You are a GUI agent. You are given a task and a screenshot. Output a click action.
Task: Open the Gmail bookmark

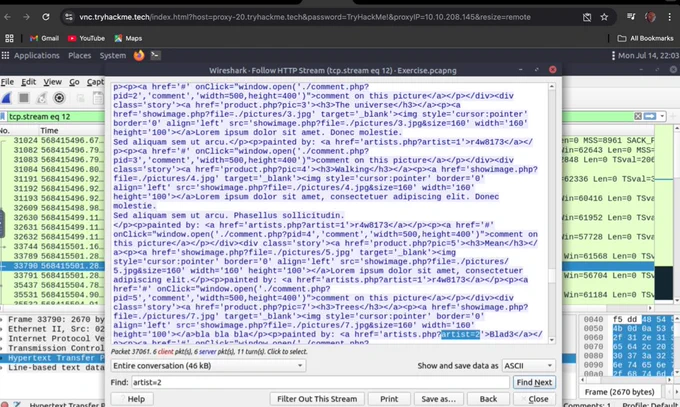[44, 38]
